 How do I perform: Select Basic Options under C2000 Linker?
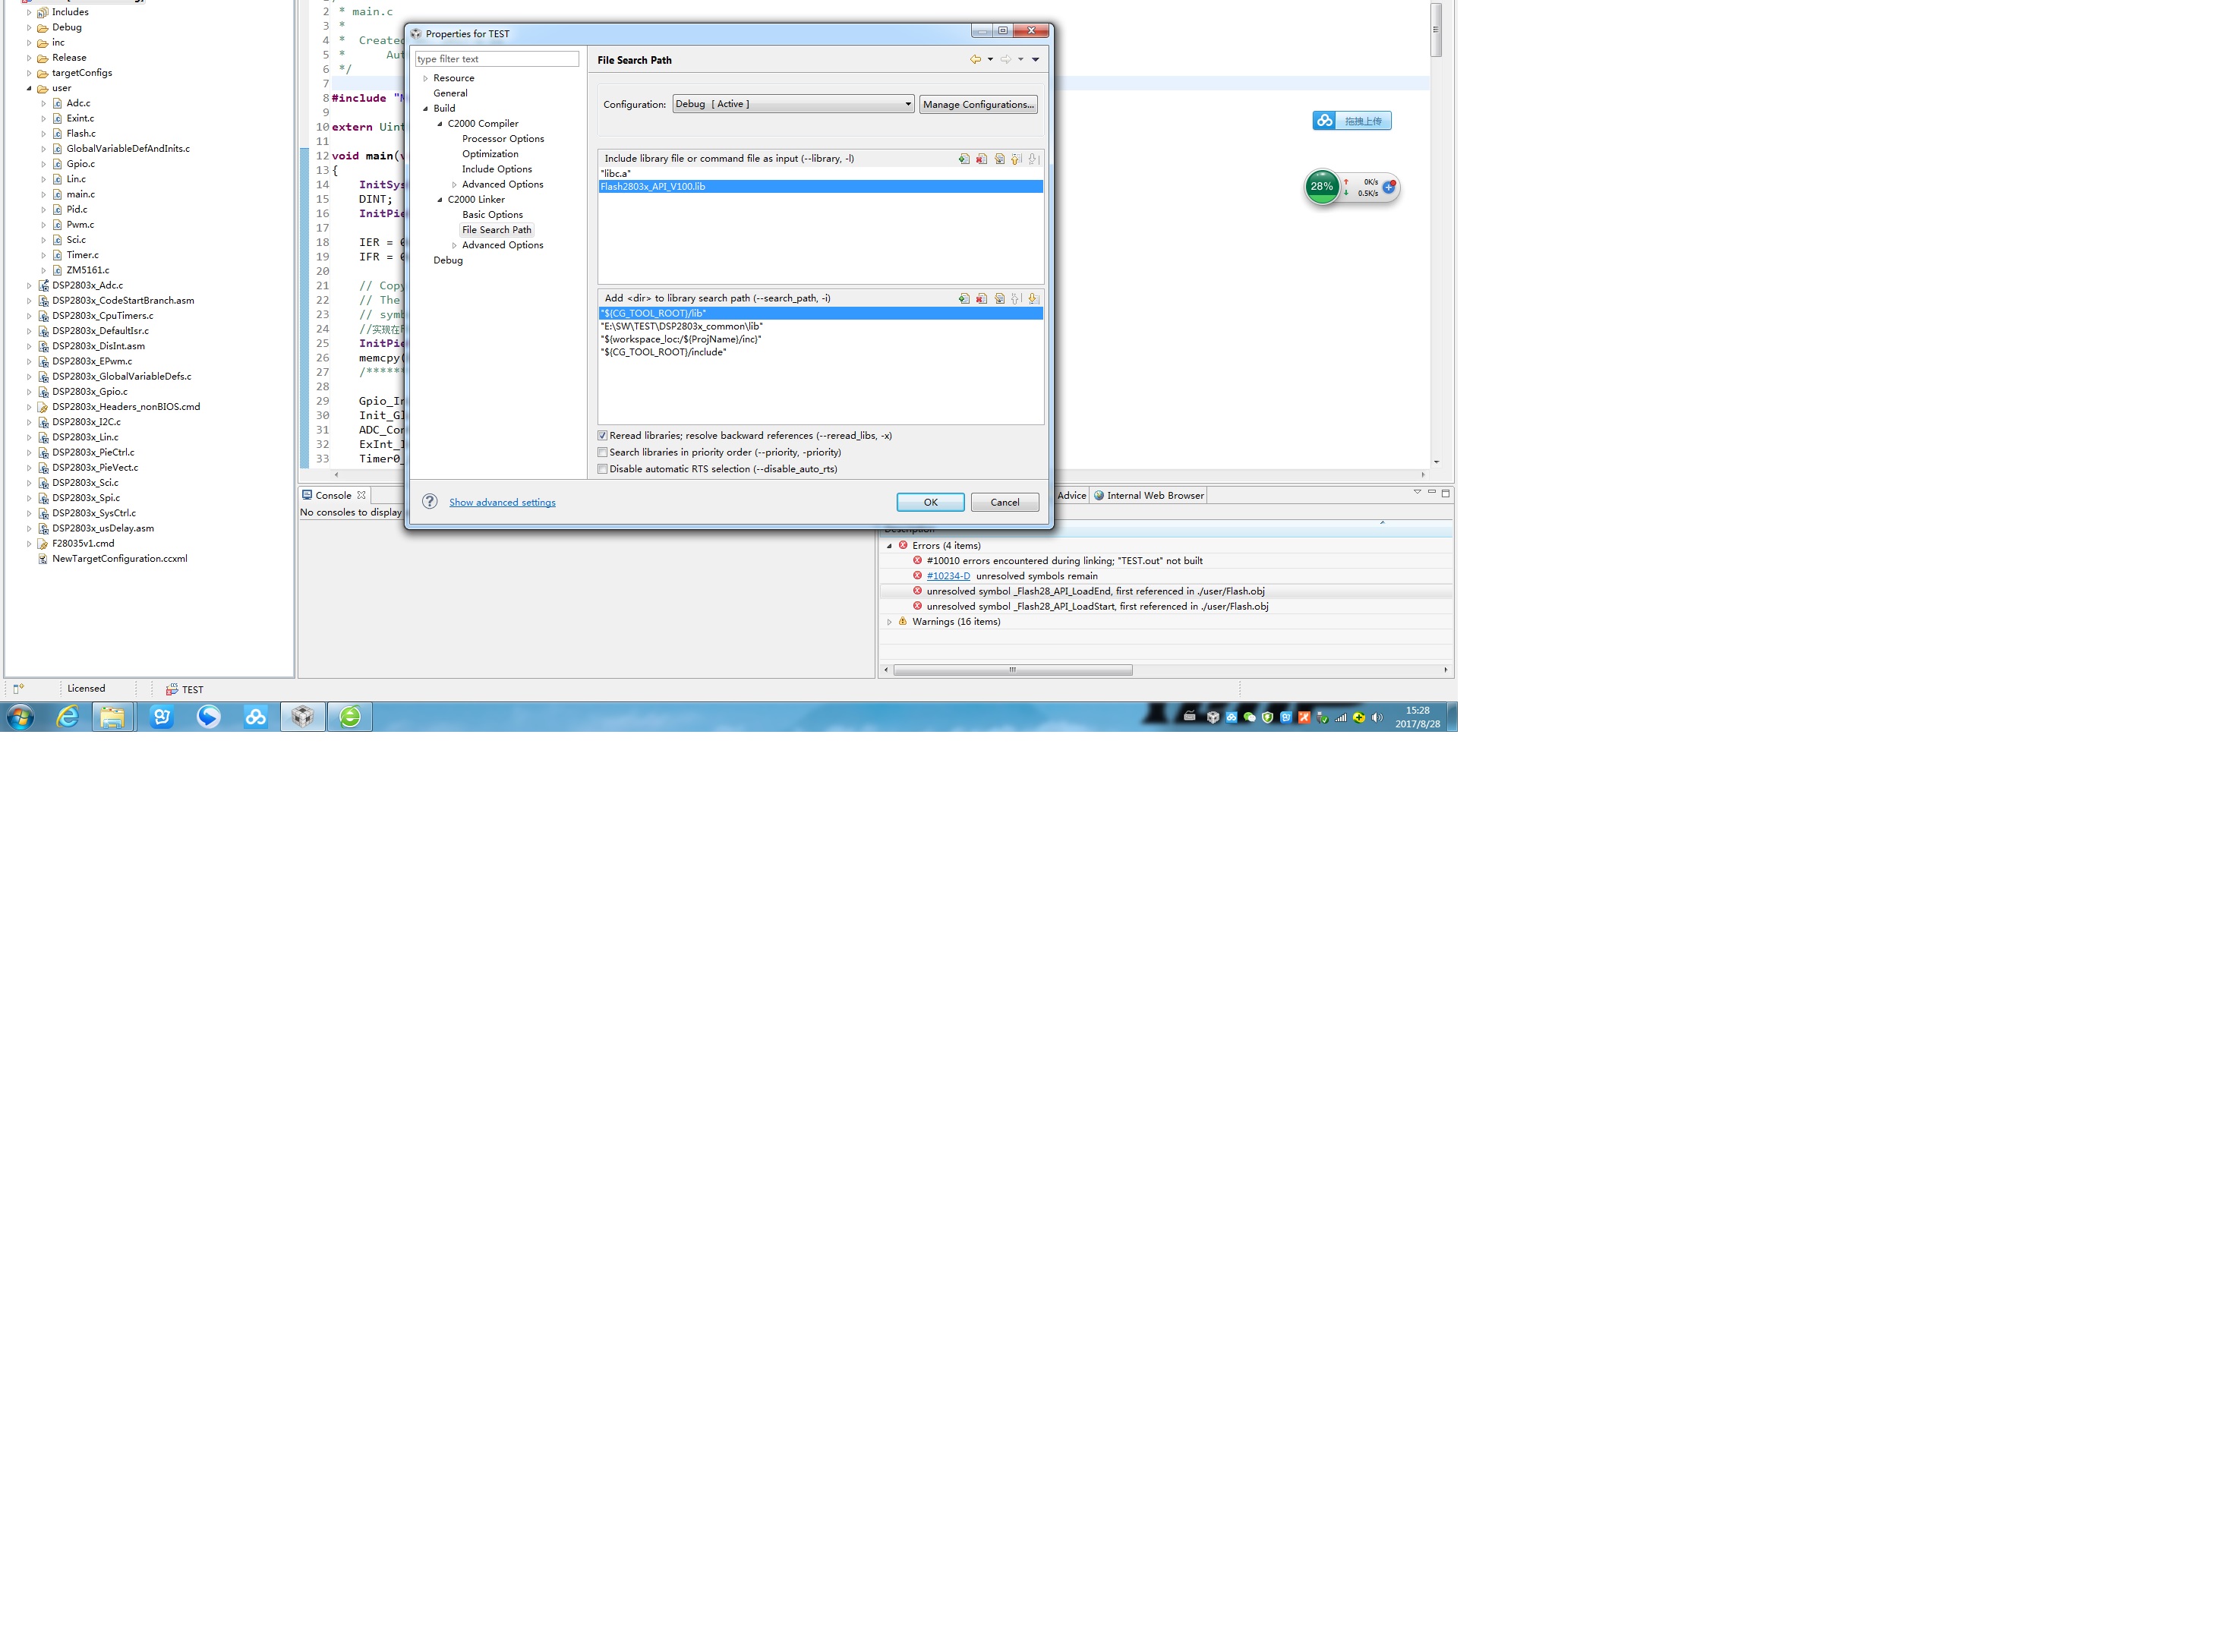492,215
